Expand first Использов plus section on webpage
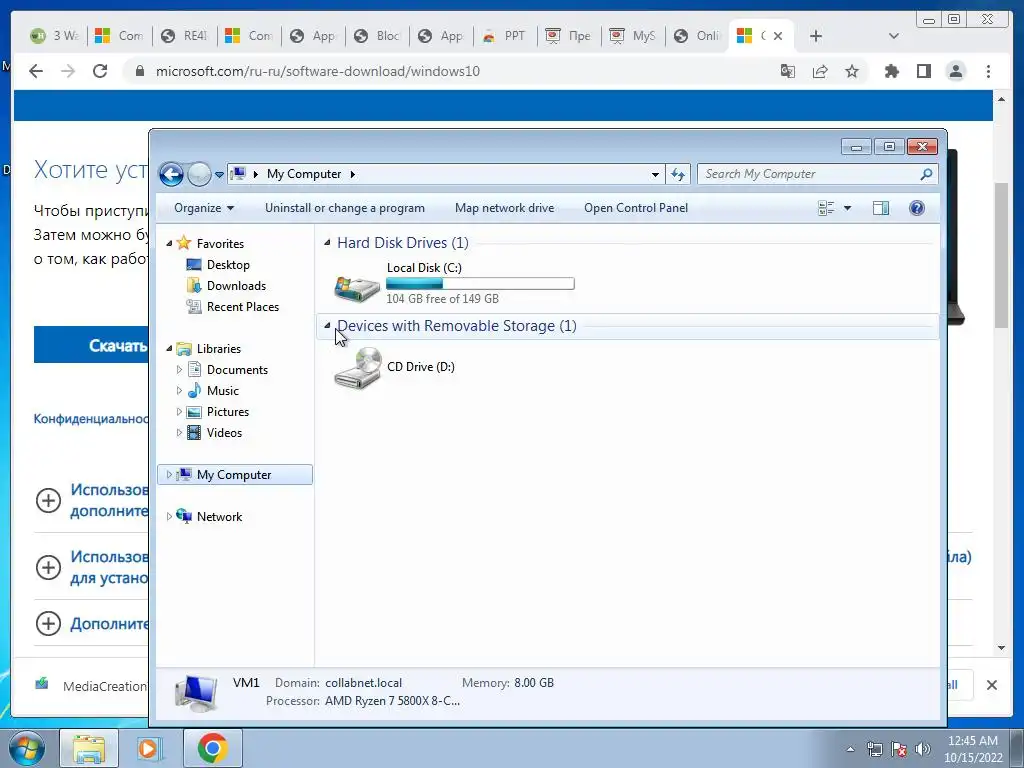Viewport: 1024px width, 768px height. [x=48, y=501]
